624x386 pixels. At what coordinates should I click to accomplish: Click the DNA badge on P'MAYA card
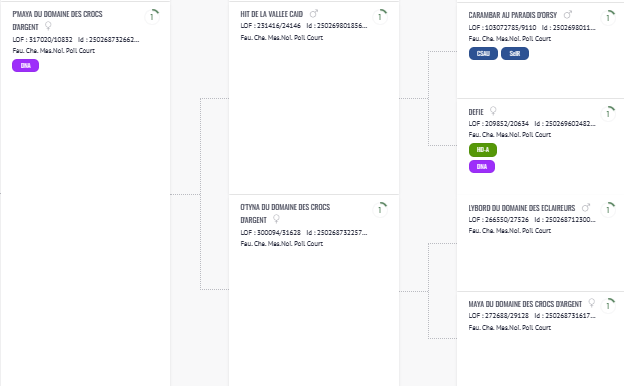point(25,66)
